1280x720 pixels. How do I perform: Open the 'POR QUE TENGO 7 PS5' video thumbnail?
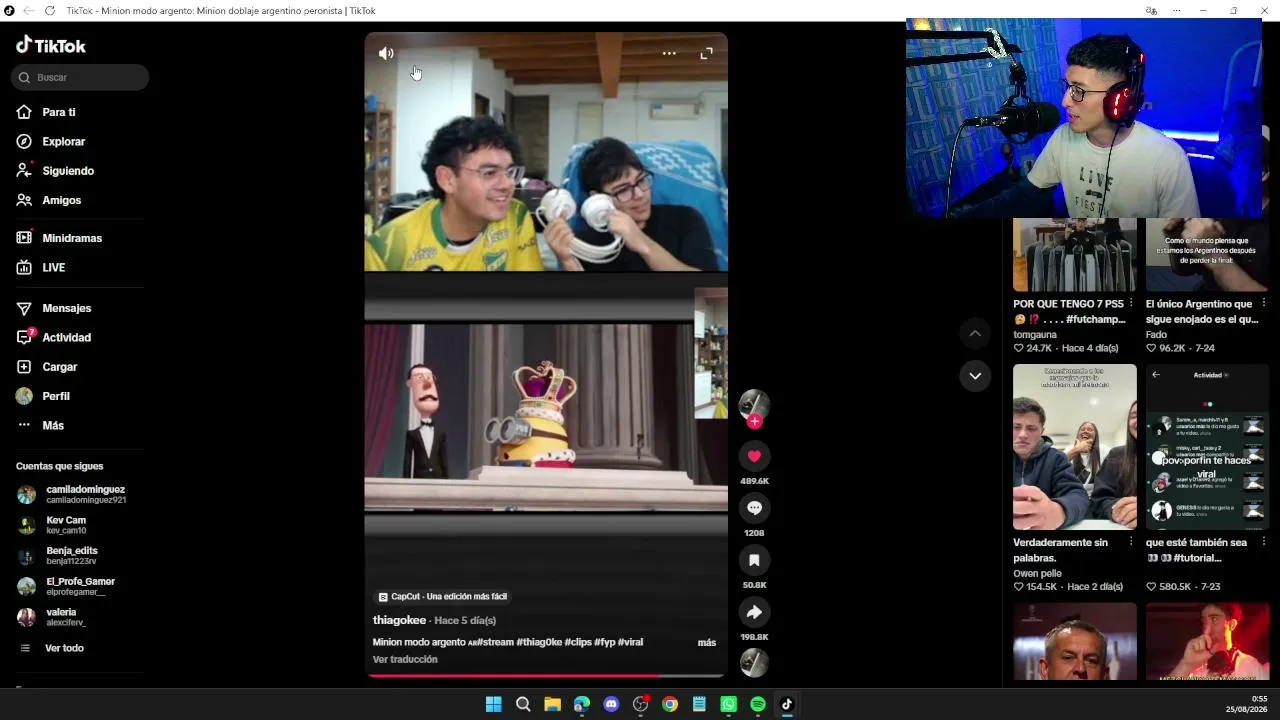click(x=1075, y=254)
